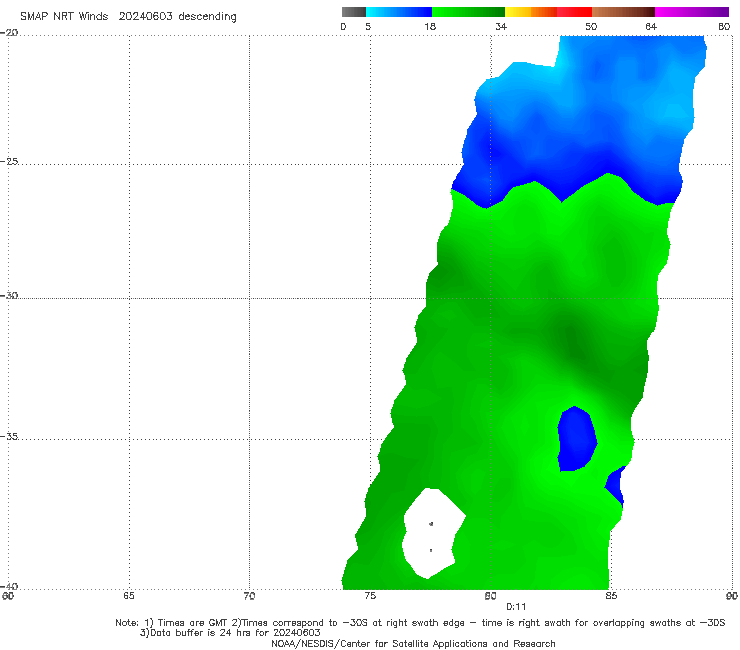
Task: Click the longitude label '70'
Action: click(x=249, y=596)
